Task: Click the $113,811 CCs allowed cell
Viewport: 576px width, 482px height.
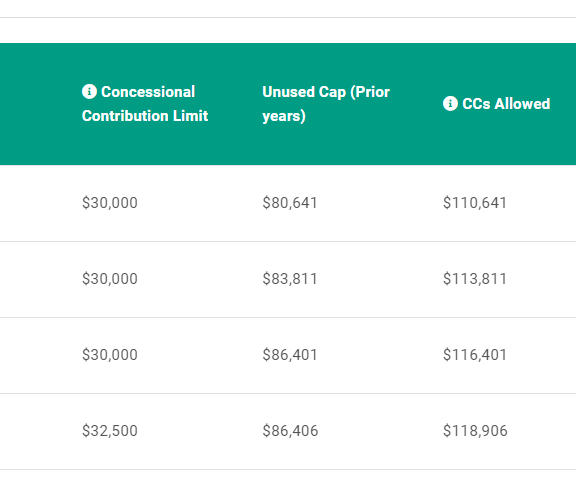Action: pos(475,279)
